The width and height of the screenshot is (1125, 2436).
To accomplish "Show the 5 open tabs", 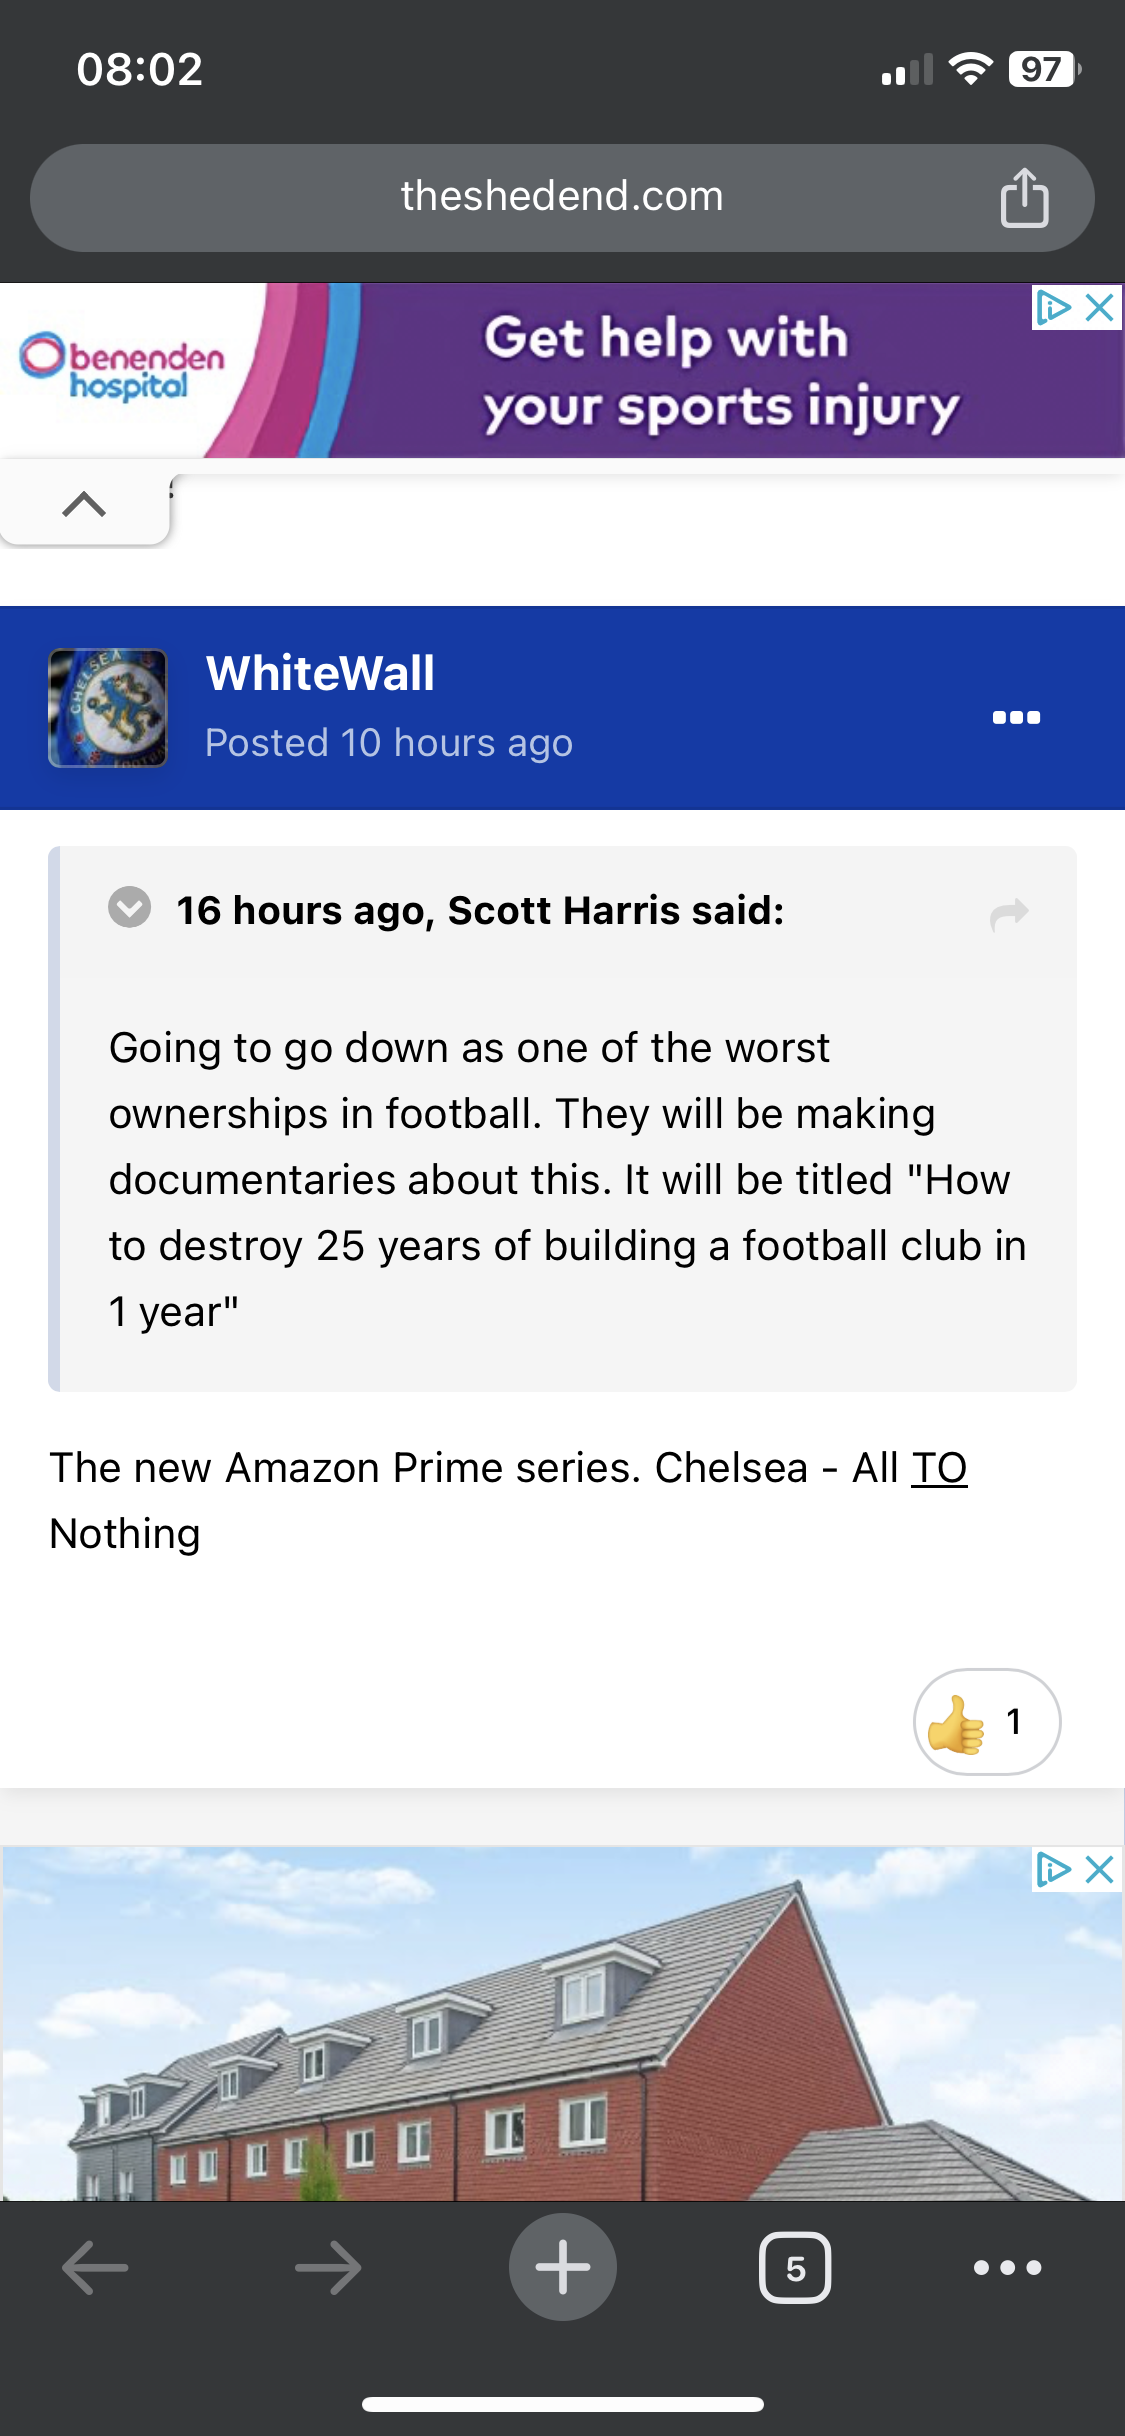I will tap(795, 2267).
